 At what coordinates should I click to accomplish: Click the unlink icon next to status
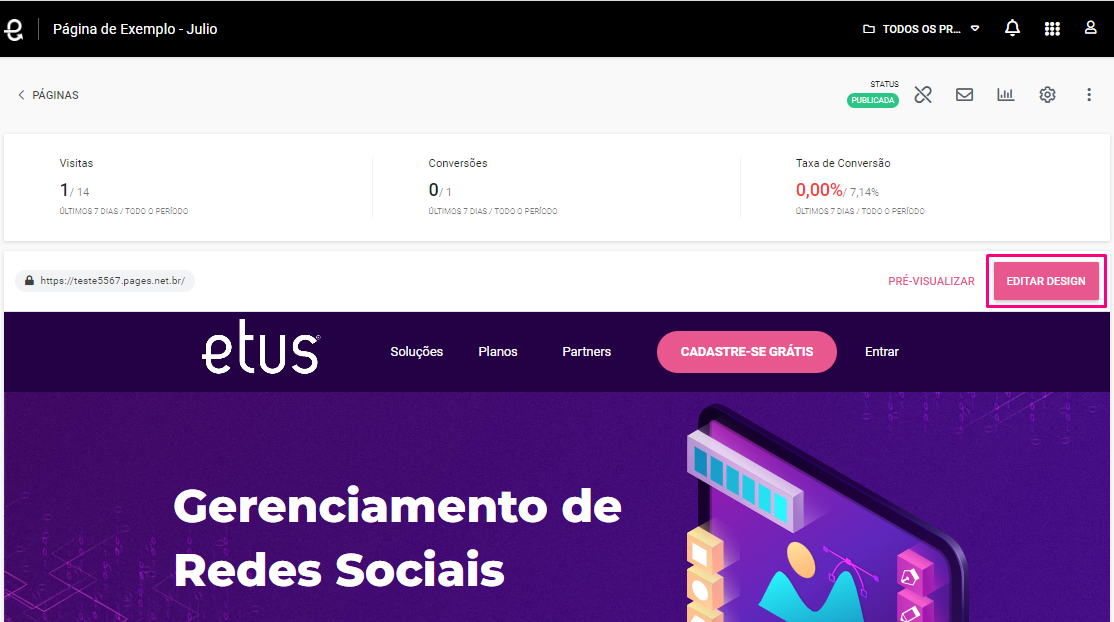(x=922, y=95)
